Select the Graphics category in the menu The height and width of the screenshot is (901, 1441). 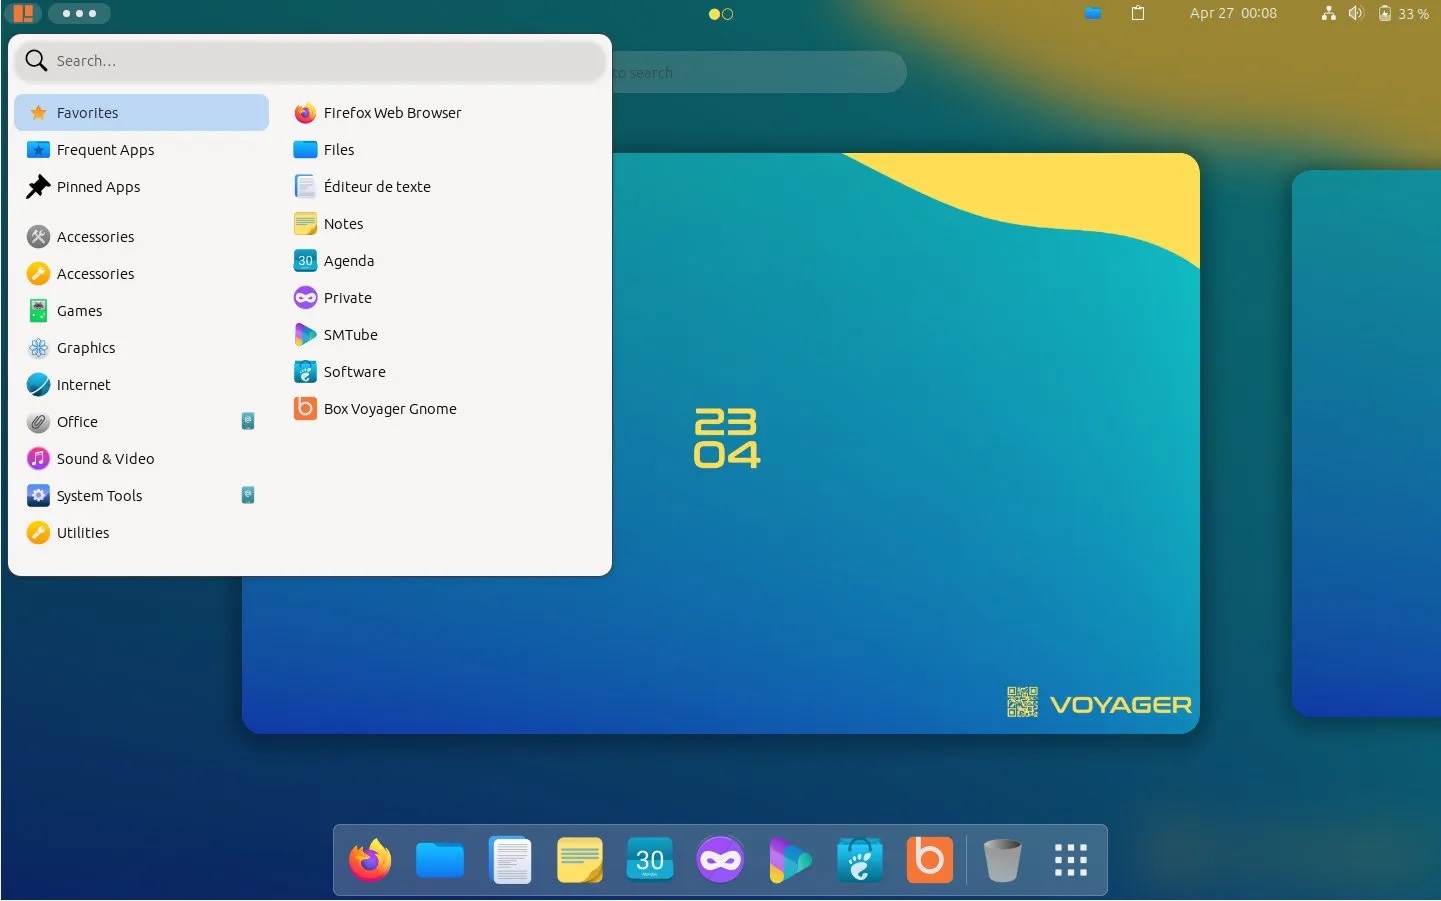tap(85, 347)
